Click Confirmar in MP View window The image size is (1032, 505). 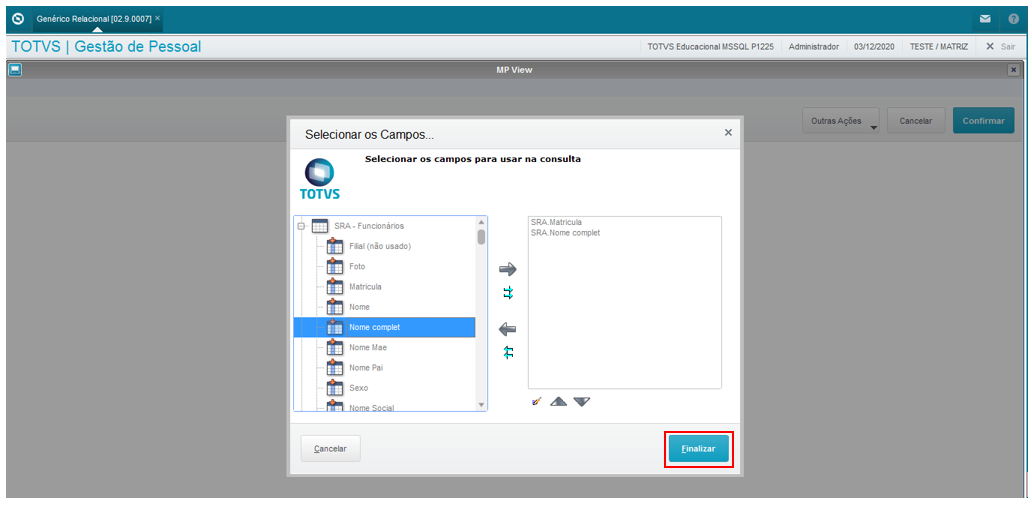(983, 121)
